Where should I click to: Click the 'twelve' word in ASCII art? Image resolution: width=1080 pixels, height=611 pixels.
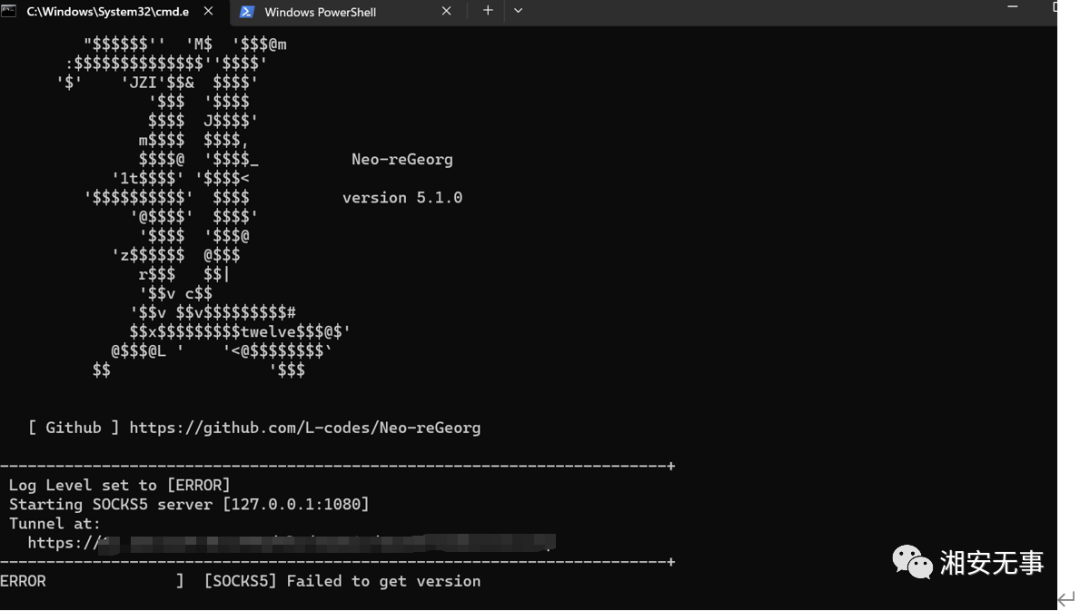point(269,332)
